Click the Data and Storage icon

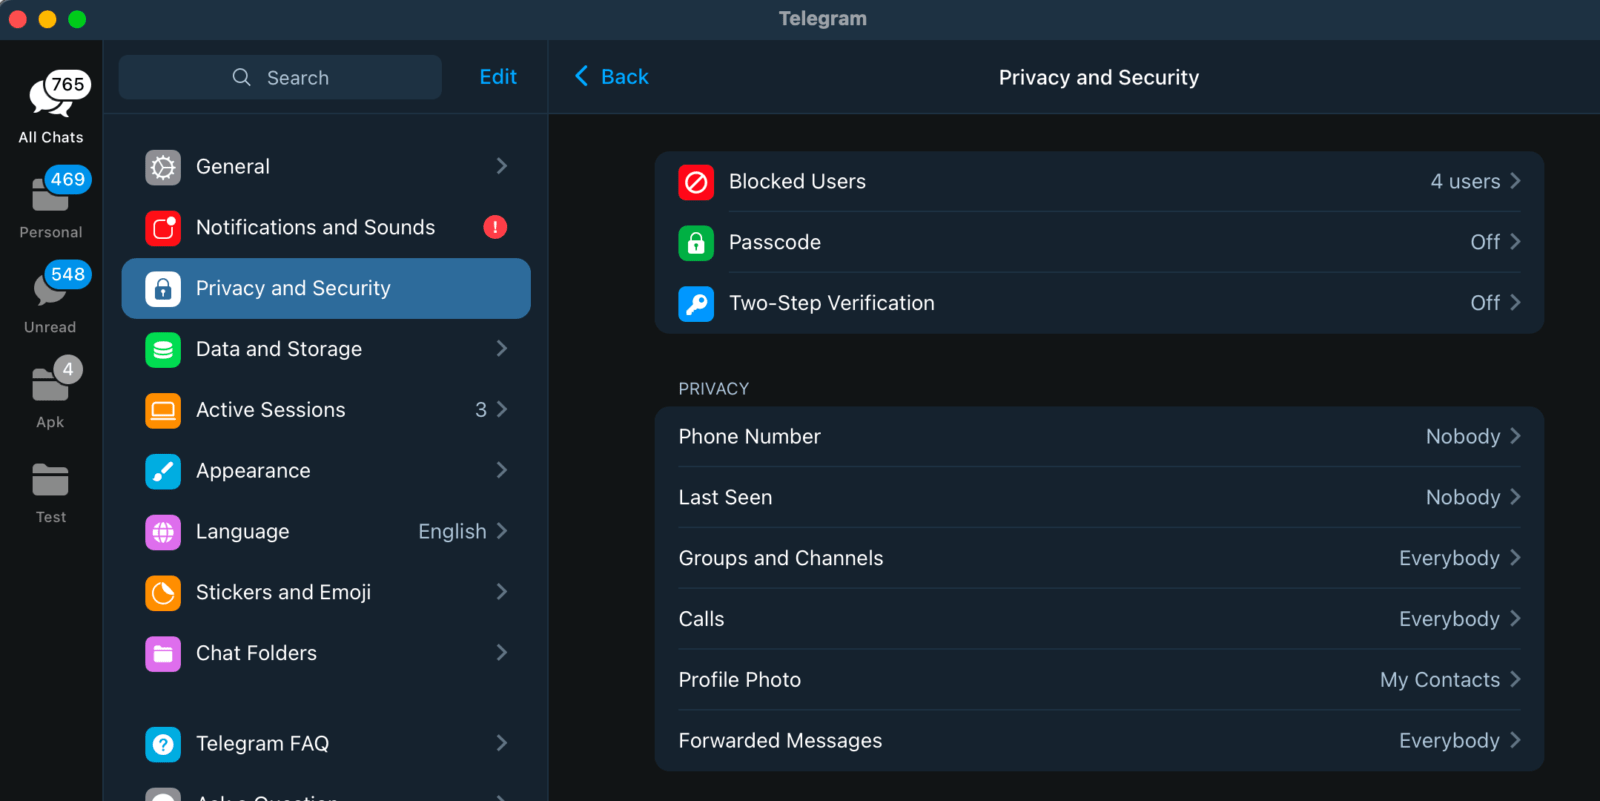coord(163,350)
